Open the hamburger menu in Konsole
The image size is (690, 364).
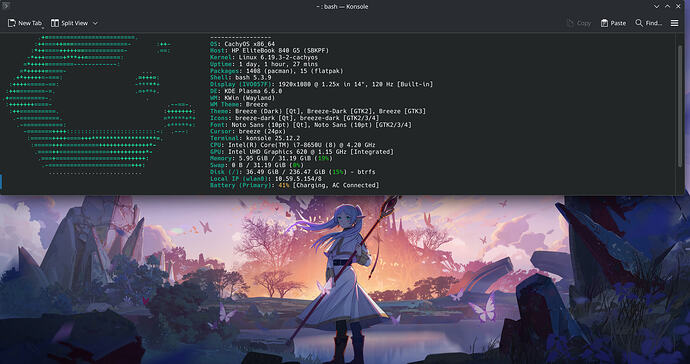(x=674, y=23)
